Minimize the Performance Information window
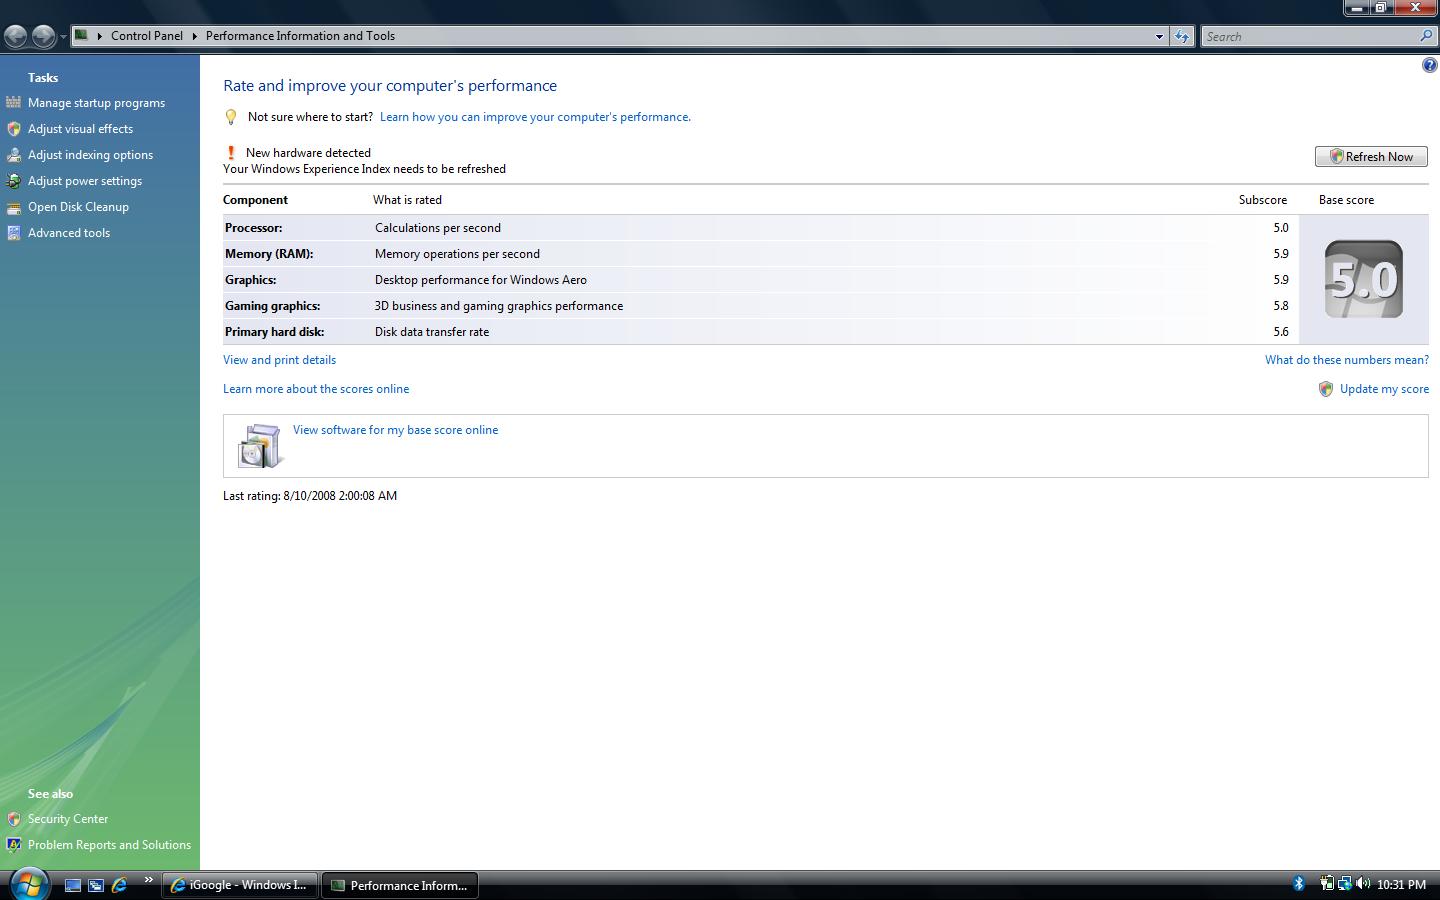 click(x=1356, y=7)
